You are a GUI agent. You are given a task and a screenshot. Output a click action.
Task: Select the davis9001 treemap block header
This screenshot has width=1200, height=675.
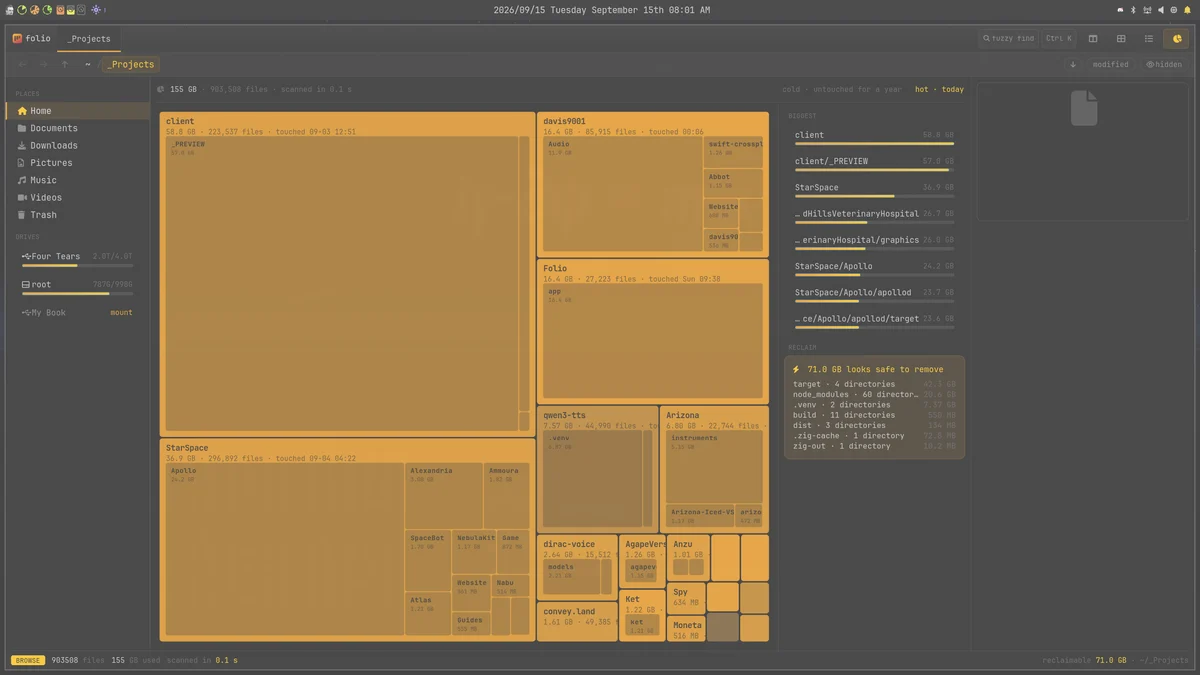(x=652, y=126)
